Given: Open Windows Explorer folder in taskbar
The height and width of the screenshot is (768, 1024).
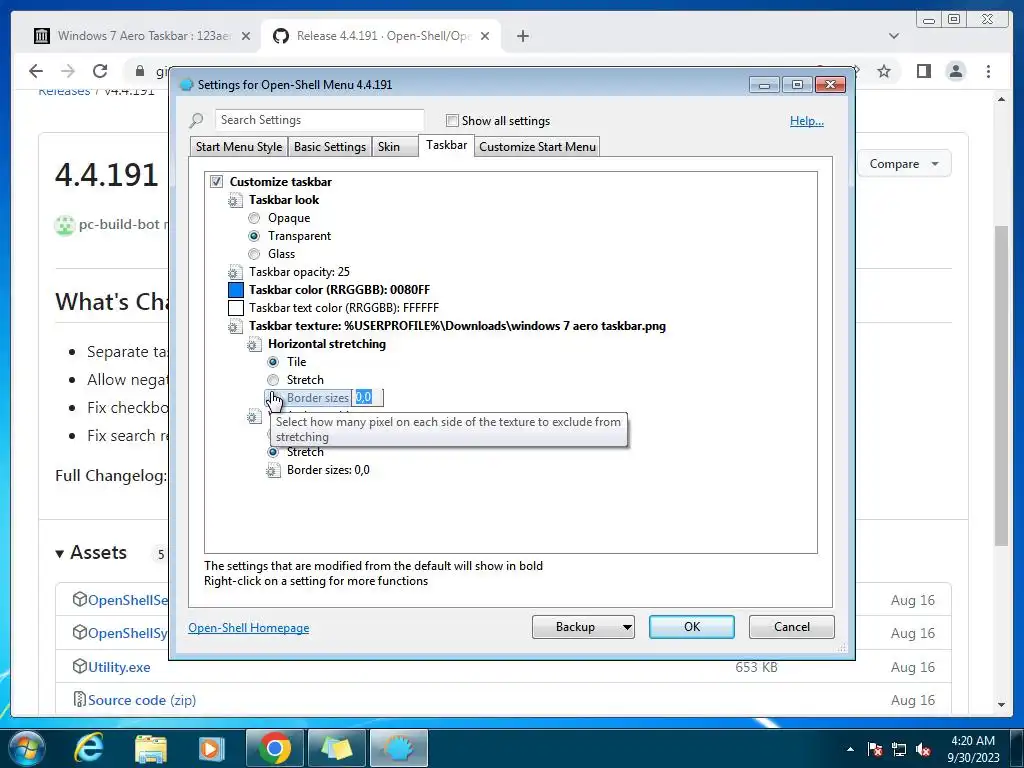Looking at the screenshot, I should coord(150,748).
